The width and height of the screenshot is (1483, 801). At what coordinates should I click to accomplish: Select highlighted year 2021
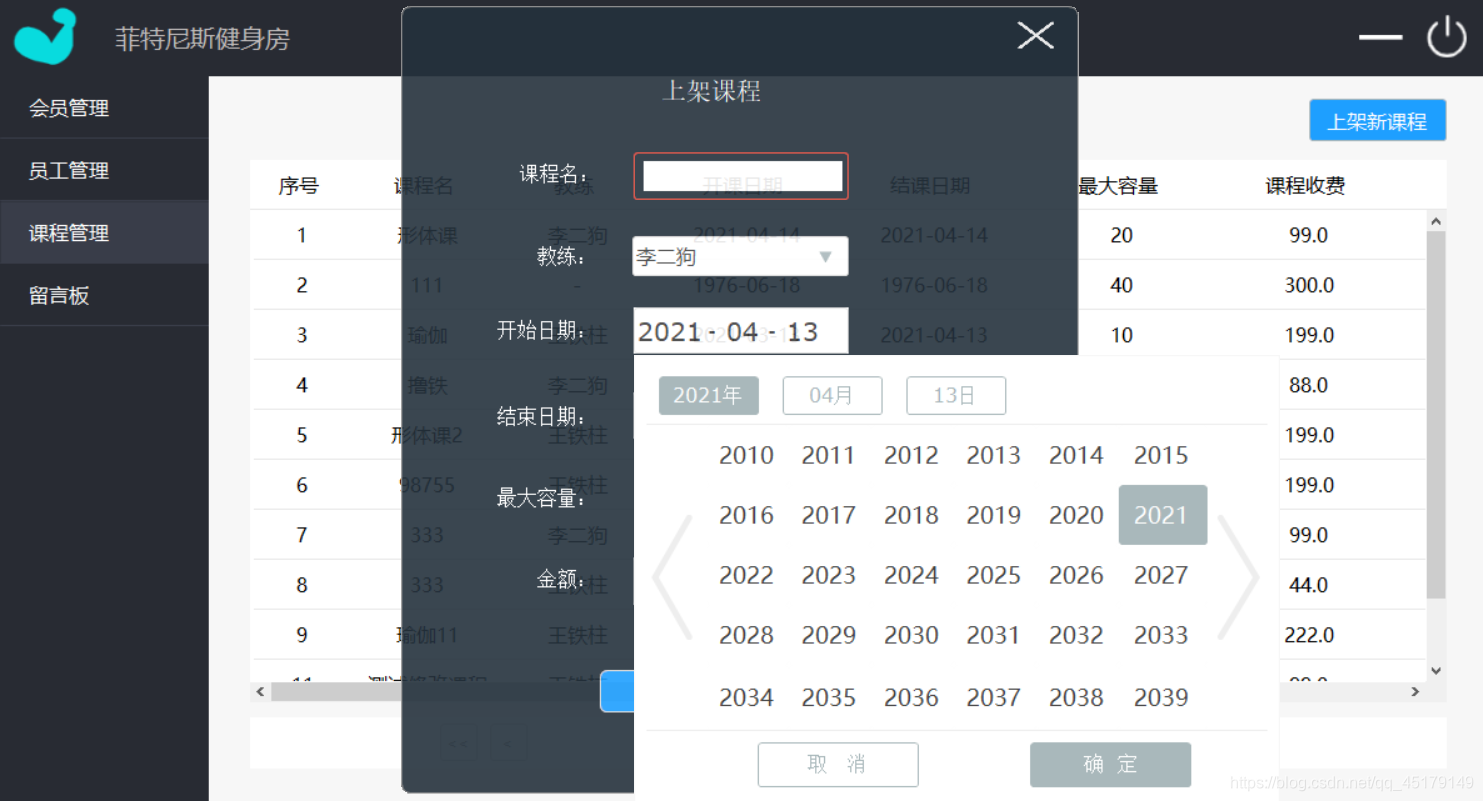(x=1162, y=515)
